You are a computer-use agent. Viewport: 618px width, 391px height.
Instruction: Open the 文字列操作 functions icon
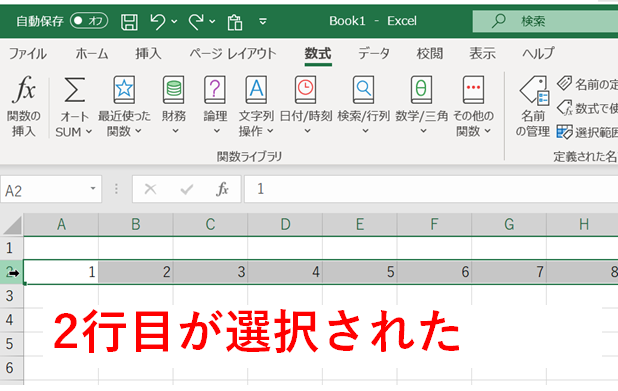click(256, 90)
